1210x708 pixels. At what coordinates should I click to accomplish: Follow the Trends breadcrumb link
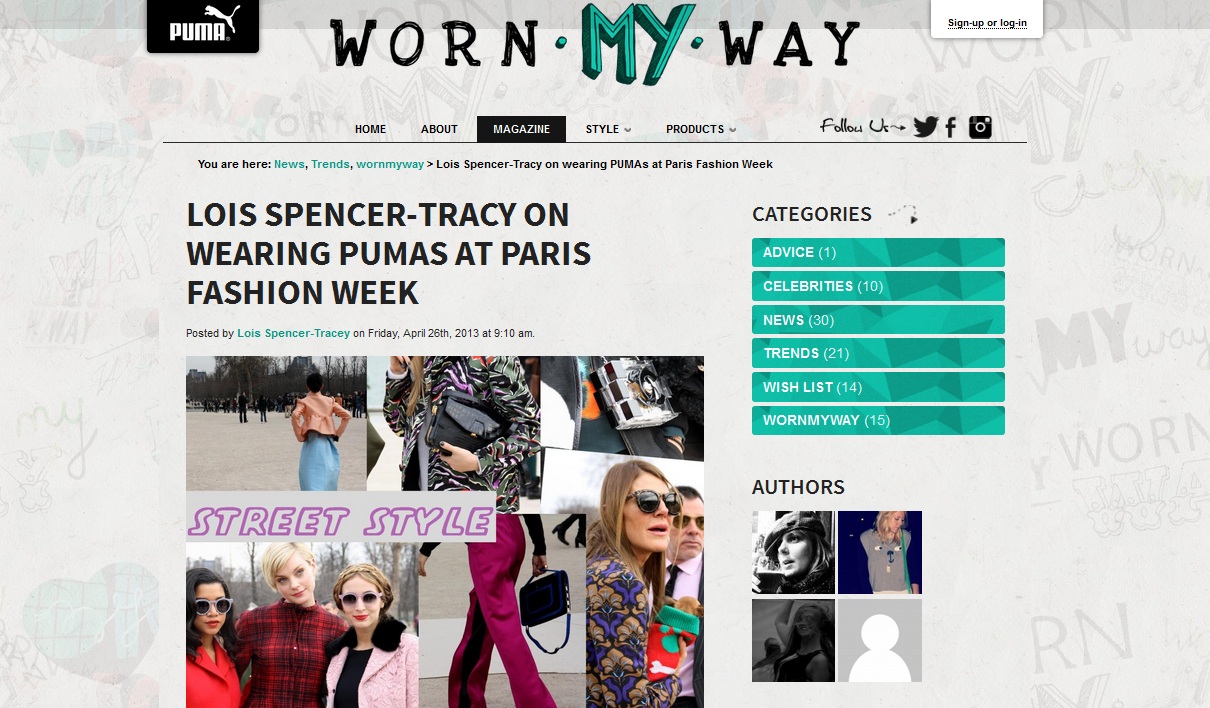coord(330,164)
